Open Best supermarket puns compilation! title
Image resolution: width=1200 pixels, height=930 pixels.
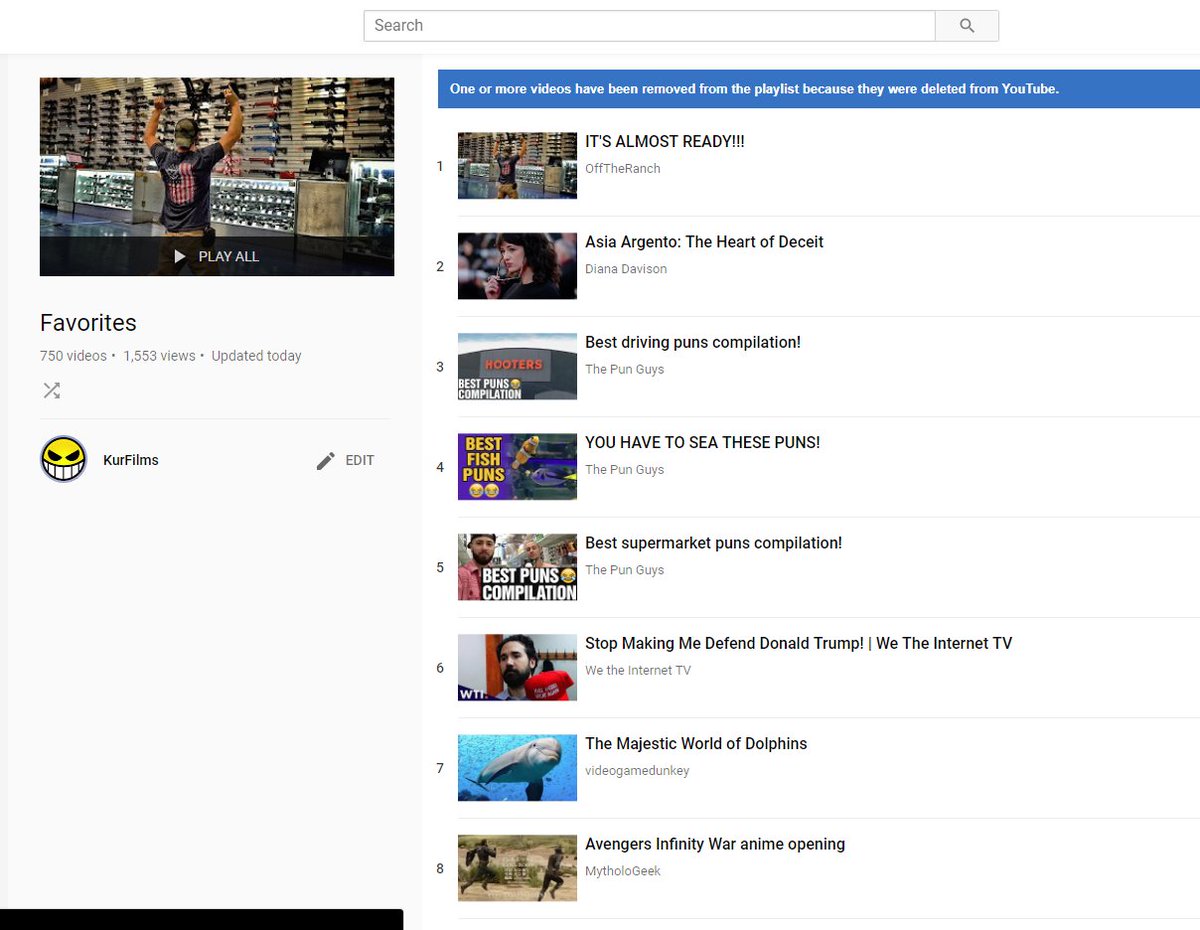(713, 543)
